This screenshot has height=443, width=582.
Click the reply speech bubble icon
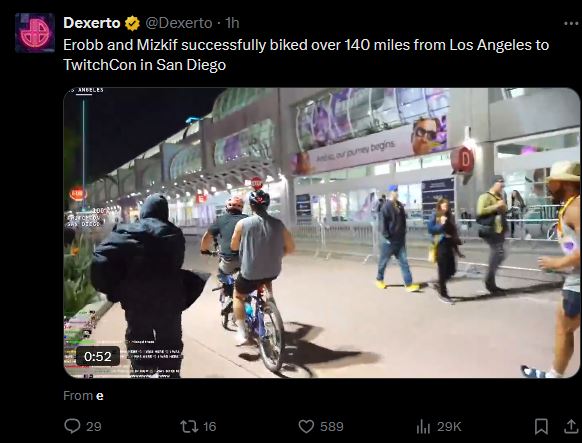72,426
